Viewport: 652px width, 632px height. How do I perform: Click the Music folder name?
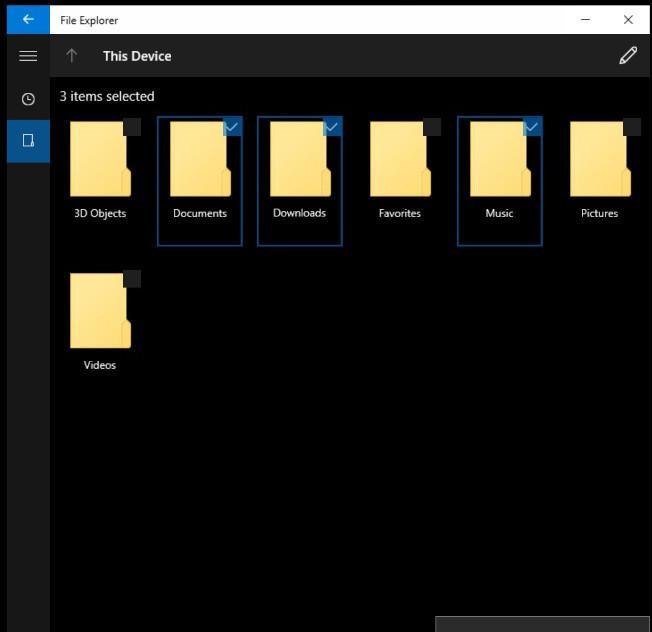click(x=499, y=213)
